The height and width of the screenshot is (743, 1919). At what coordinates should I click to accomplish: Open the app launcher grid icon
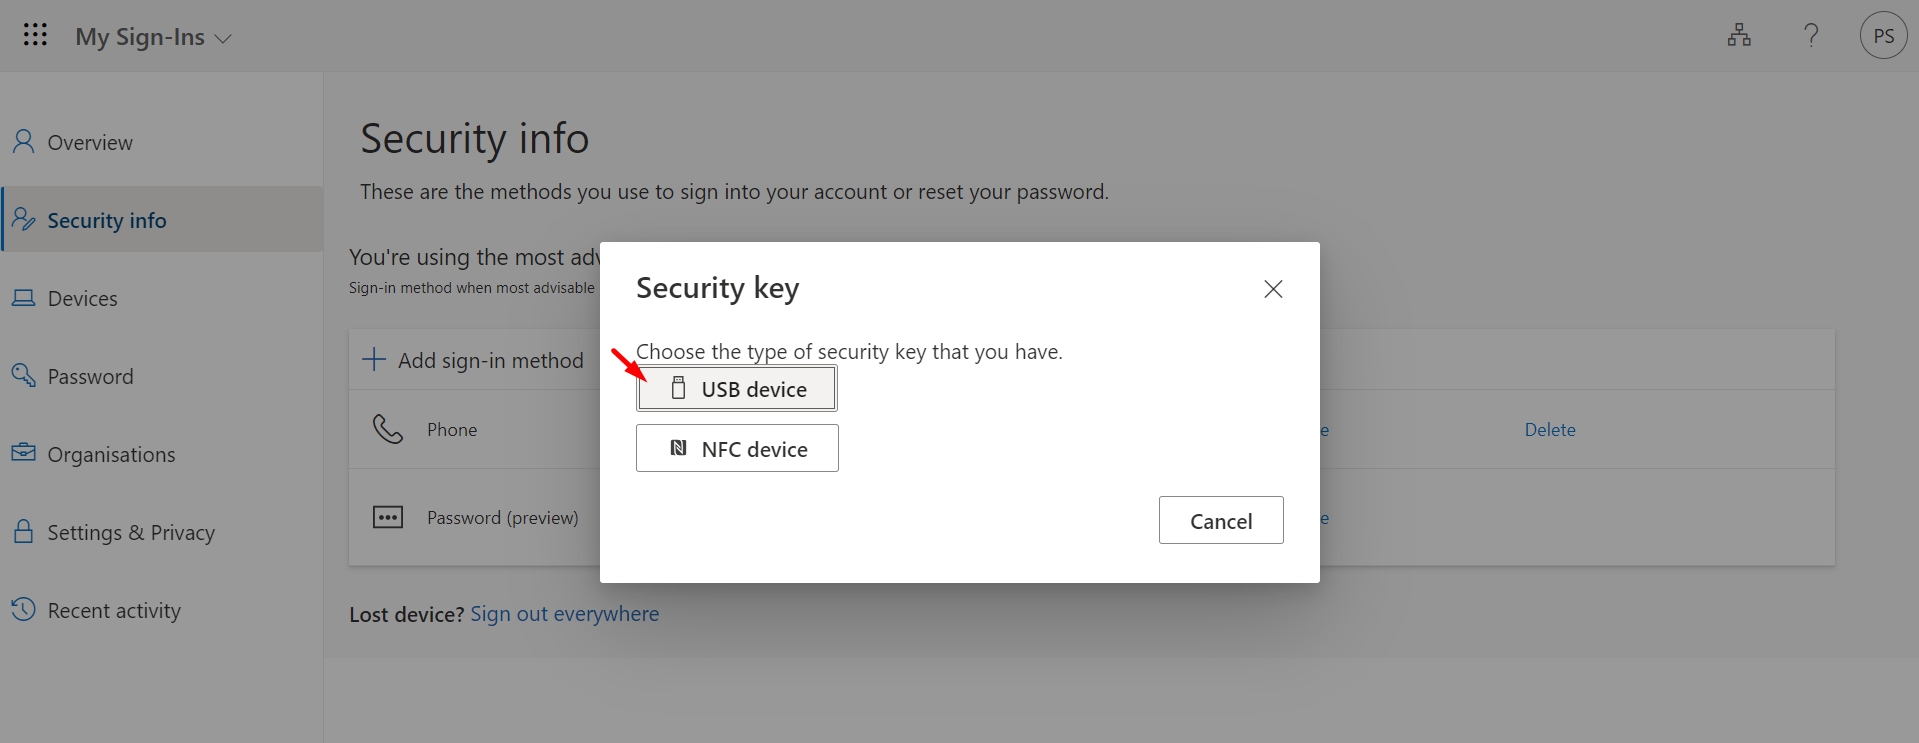tap(35, 36)
